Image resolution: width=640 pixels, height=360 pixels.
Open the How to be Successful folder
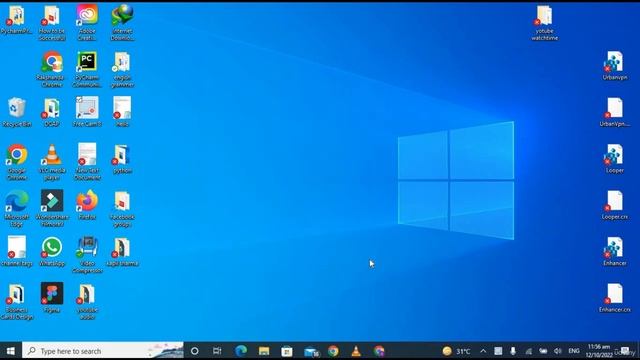(x=52, y=23)
